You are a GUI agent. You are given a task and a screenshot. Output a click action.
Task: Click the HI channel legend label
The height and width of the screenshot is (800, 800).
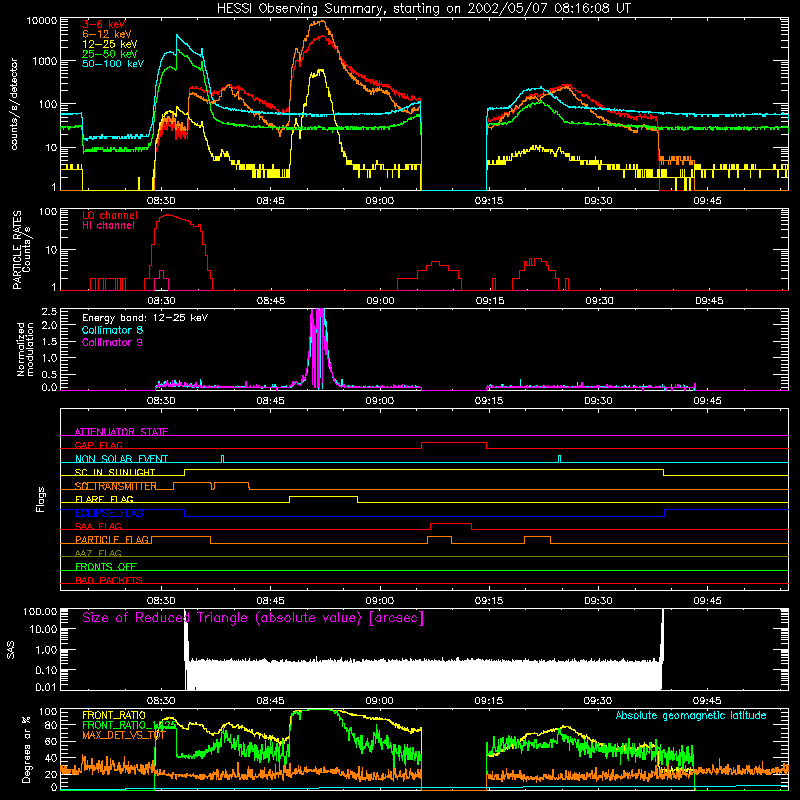pos(108,226)
